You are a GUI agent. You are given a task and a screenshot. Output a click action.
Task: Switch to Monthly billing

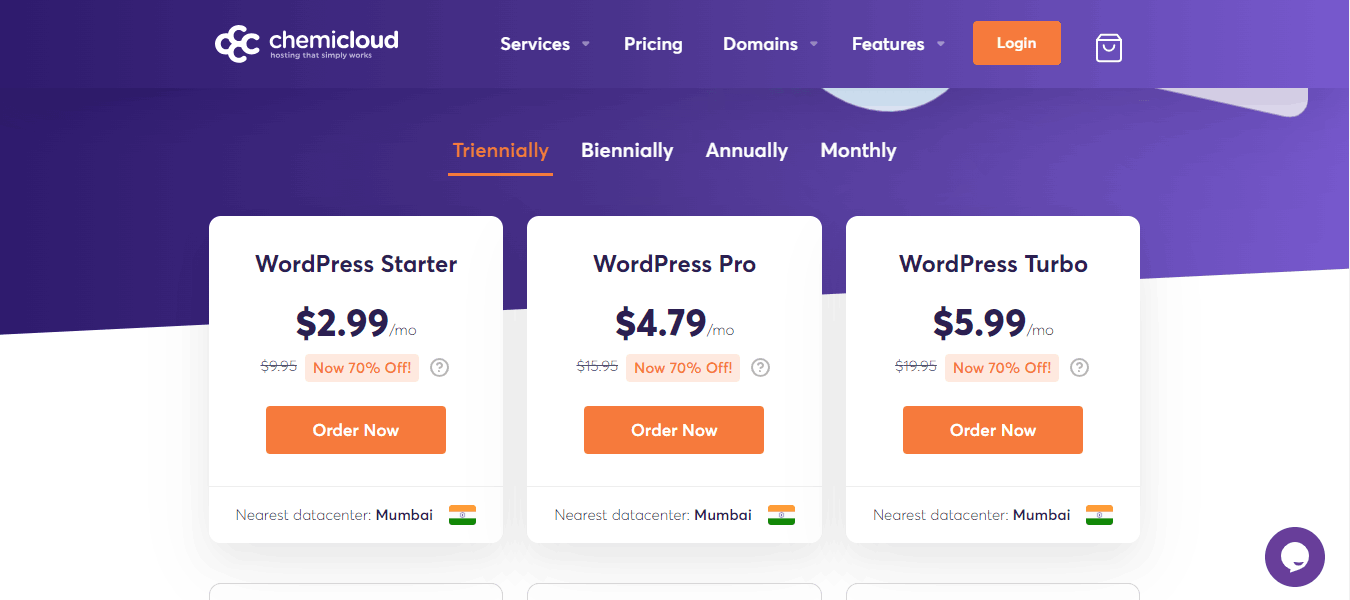tap(858, 151)
